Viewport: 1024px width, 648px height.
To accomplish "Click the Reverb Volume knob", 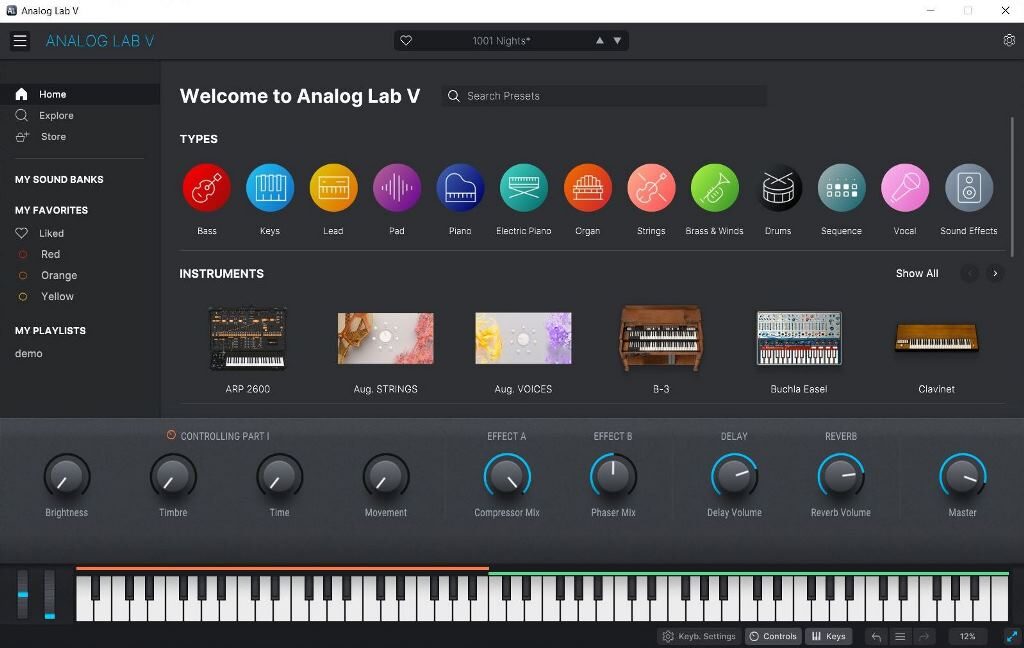I will [840, 477].
